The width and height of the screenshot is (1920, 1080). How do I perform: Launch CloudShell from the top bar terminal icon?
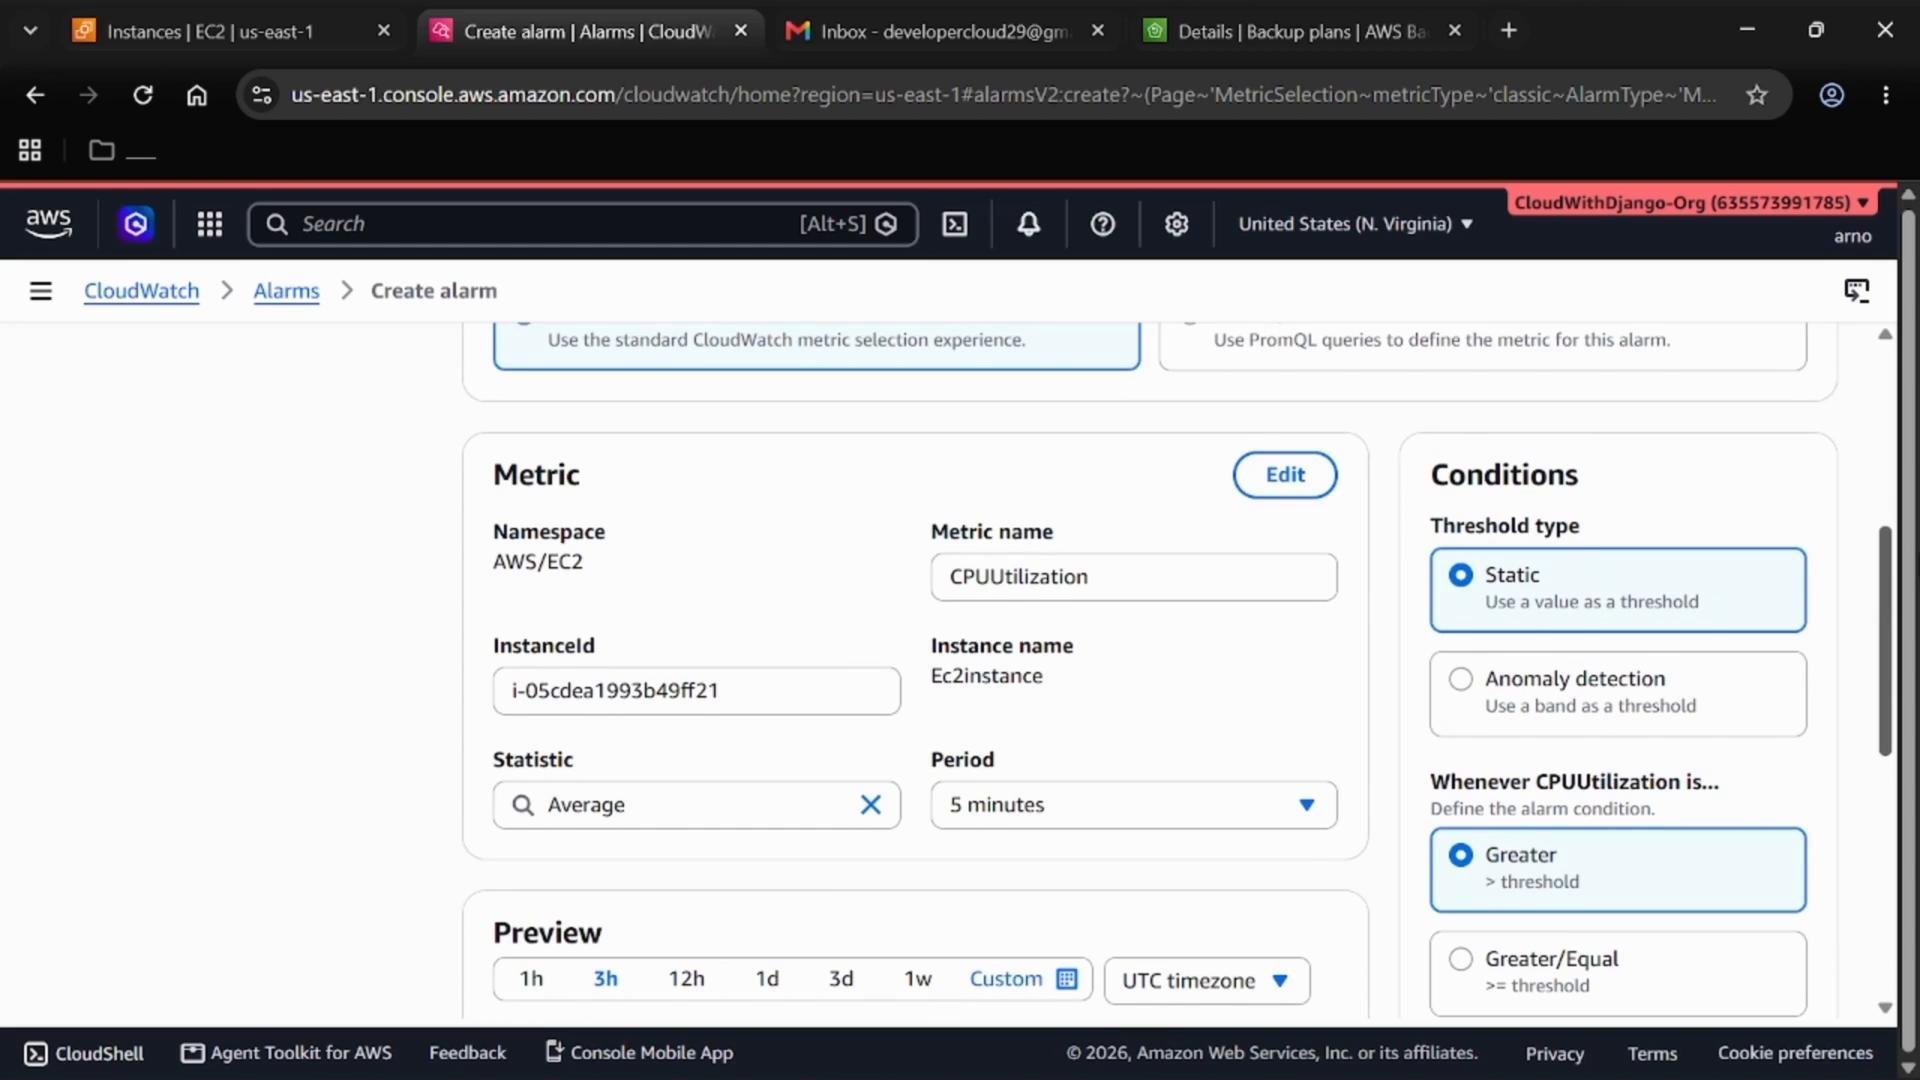point(955,224)
